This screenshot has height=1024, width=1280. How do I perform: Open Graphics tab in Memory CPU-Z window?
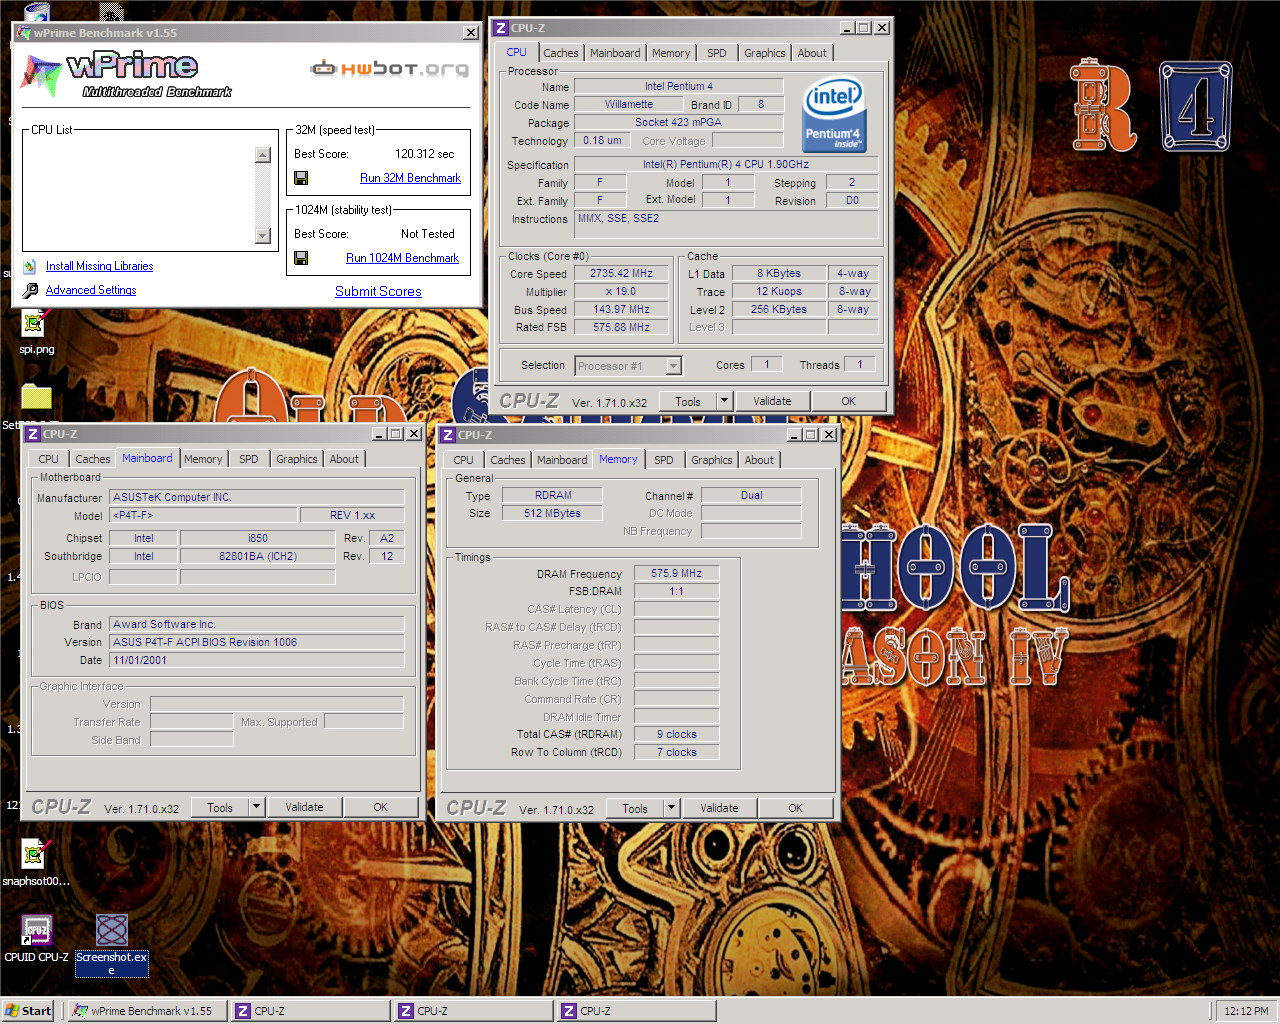click(x=712, y=460)
